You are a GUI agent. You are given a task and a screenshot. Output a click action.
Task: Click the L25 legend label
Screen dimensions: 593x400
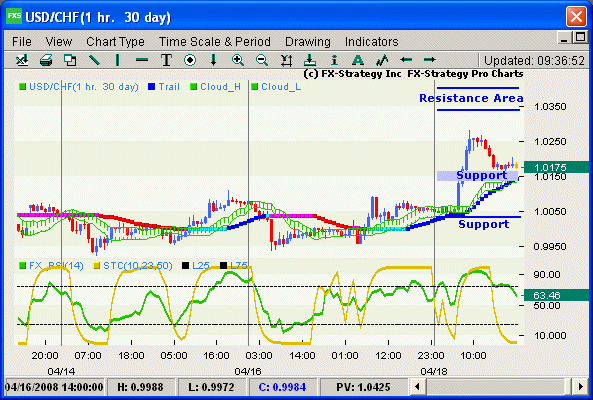[x=200, y=265]
